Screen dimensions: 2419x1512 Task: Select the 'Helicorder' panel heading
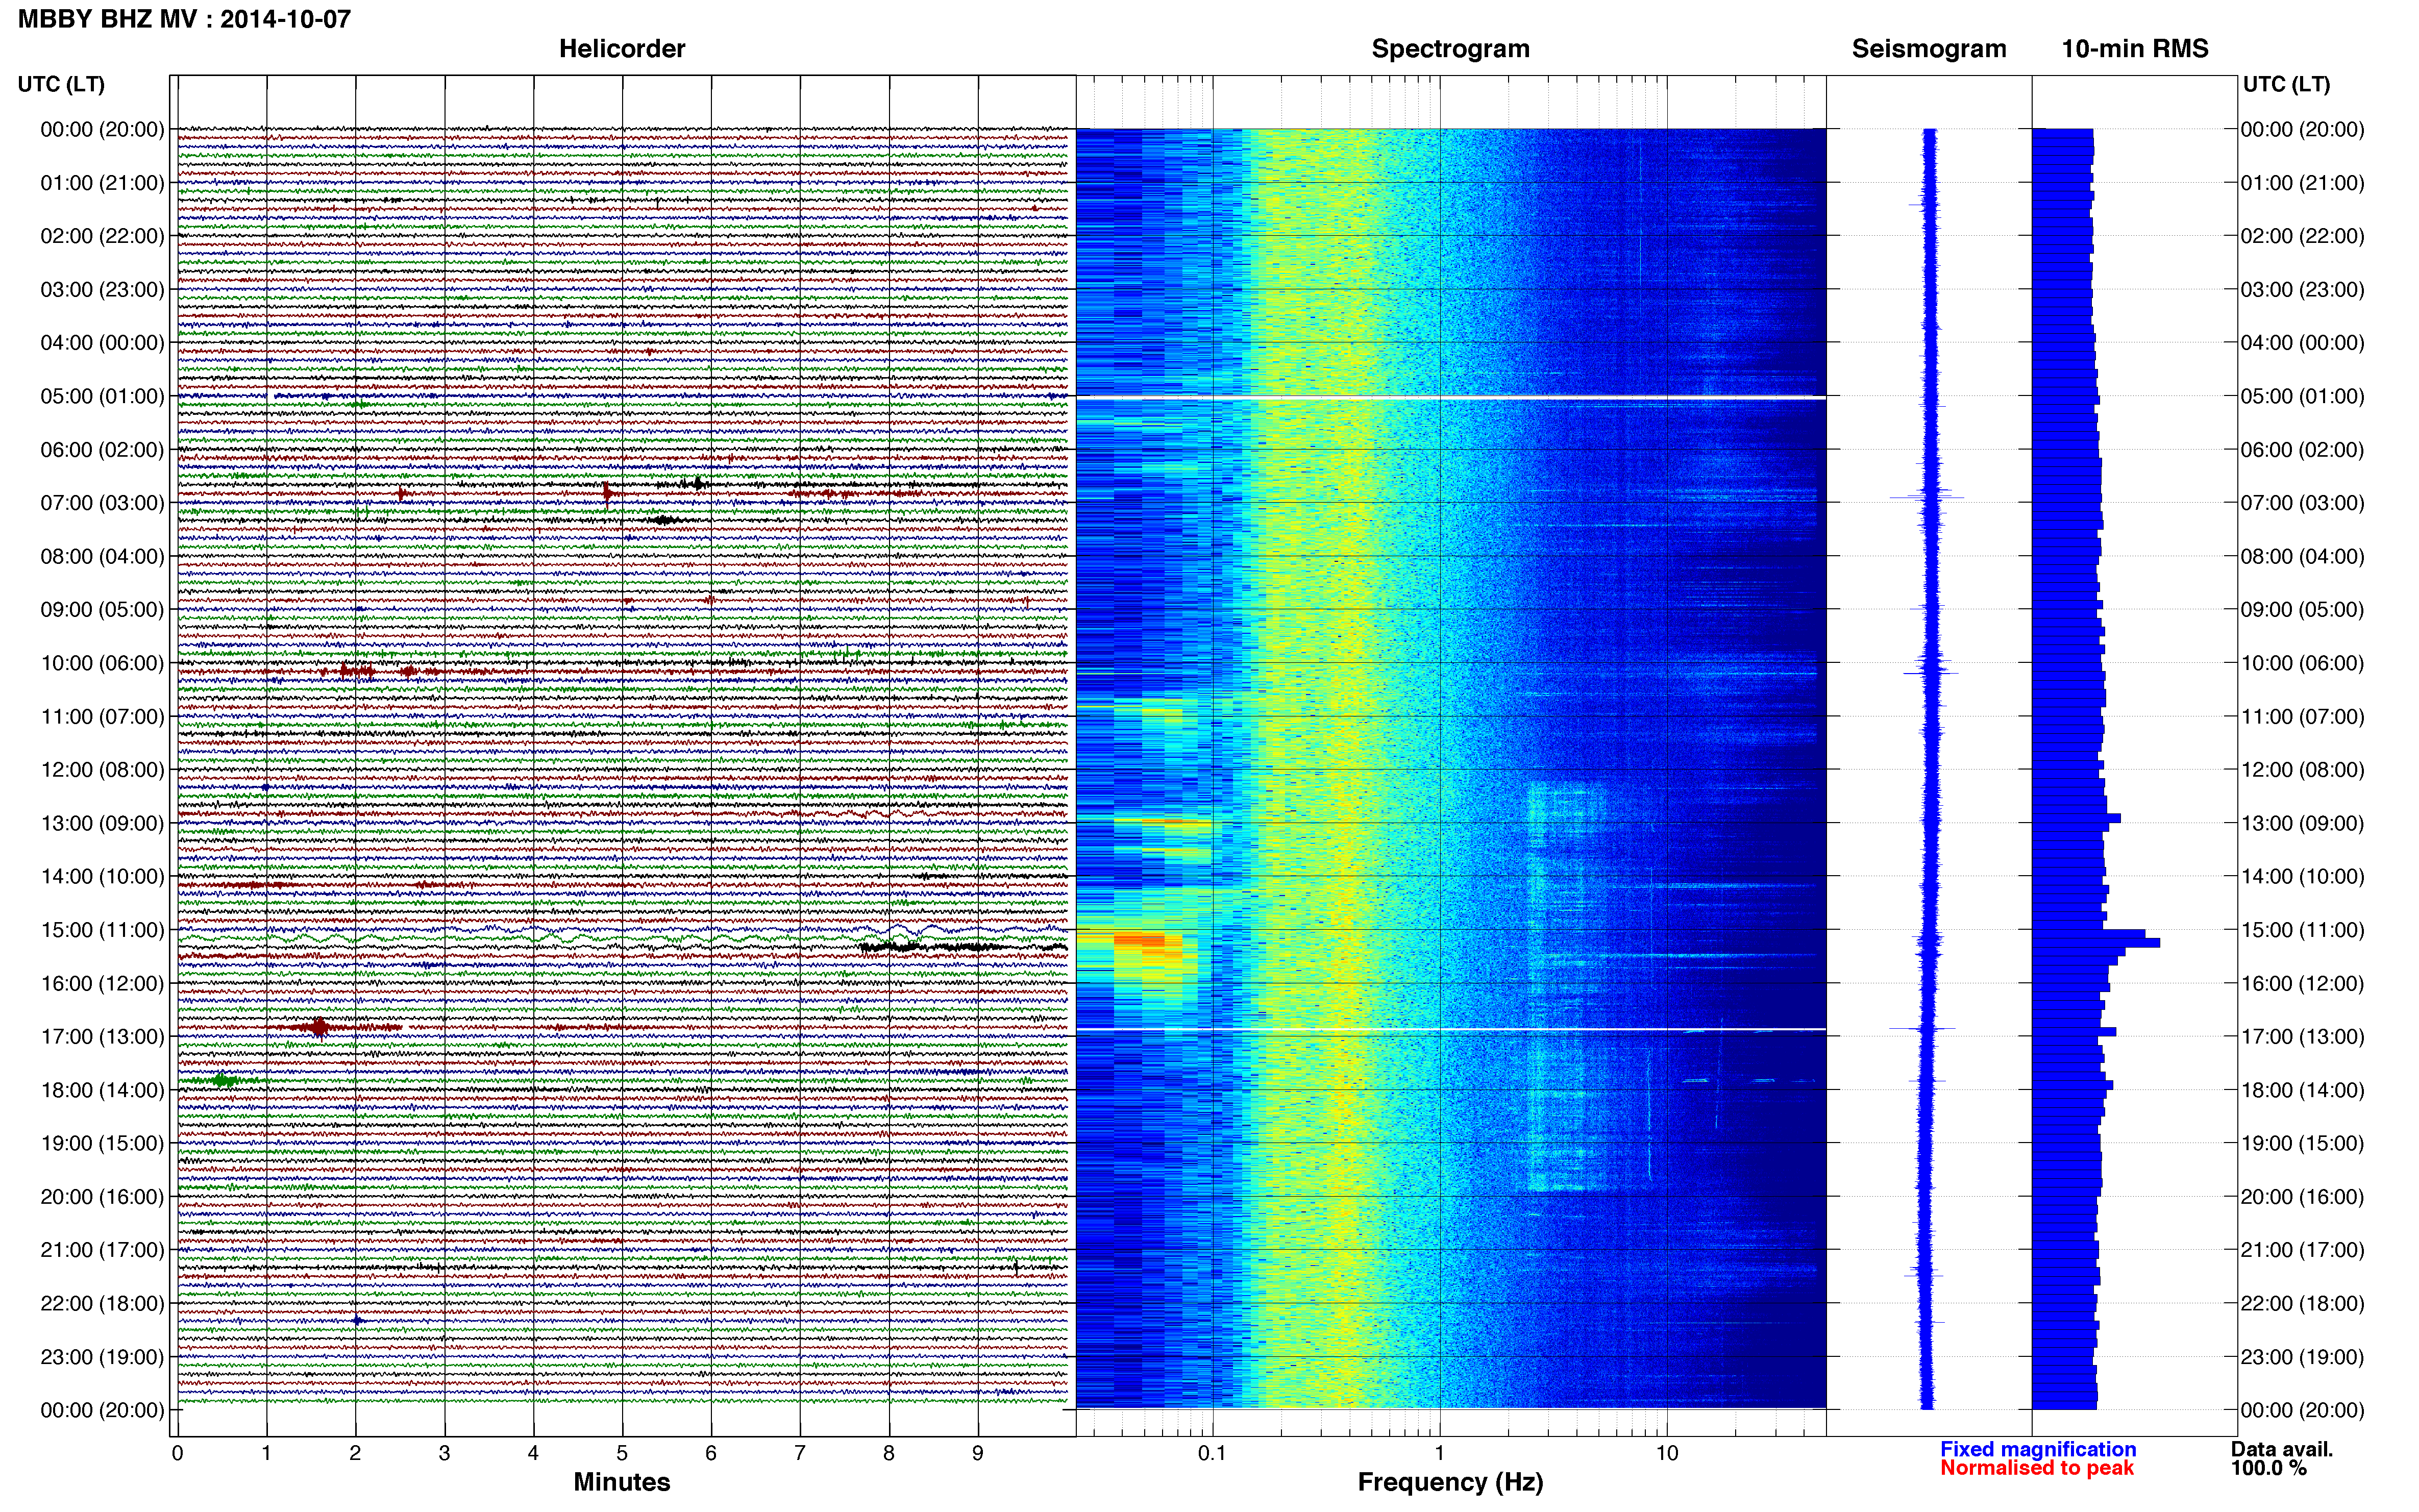pos(622,49)
